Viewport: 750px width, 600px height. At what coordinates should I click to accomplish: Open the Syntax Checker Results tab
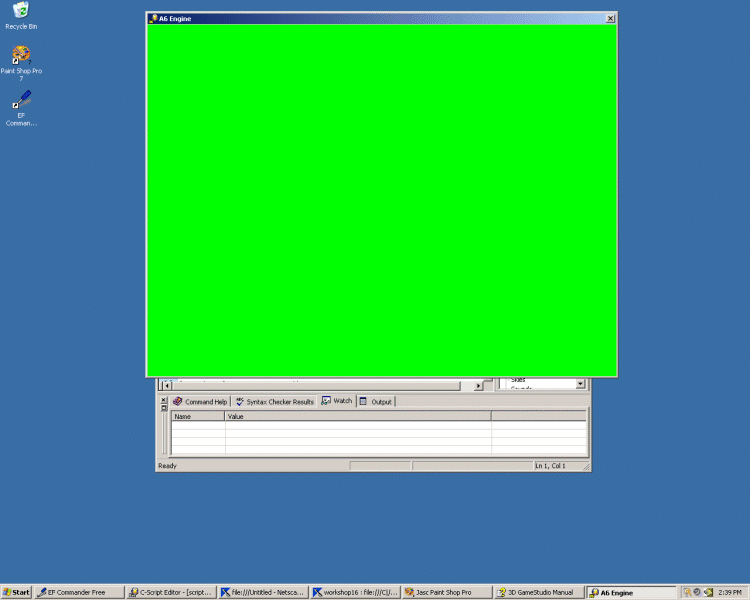(274, 401)
